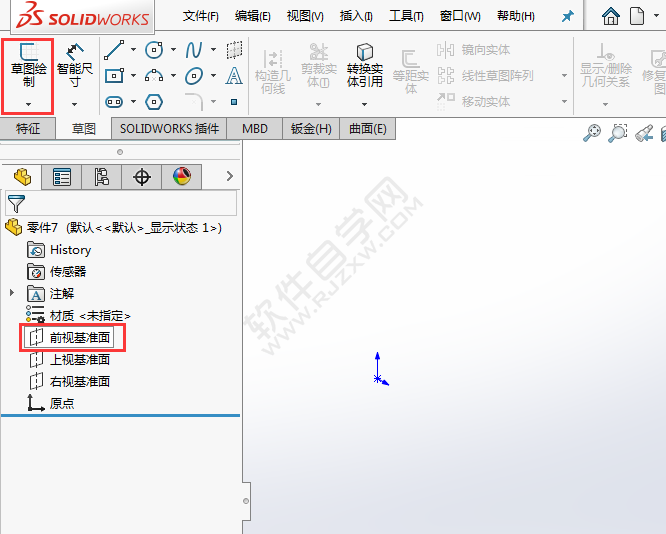666x534 pixels.
Task: Open the 窗口(W) menu
Action: coord(460,17)
